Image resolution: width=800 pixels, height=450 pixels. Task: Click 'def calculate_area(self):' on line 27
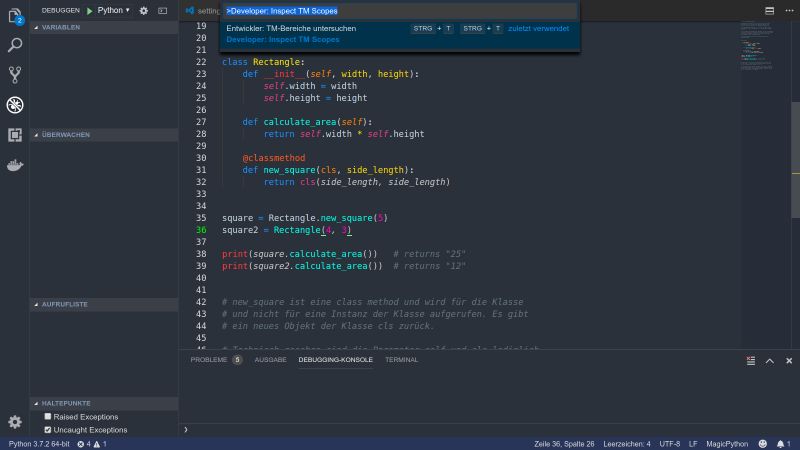(x=308, y=122)
